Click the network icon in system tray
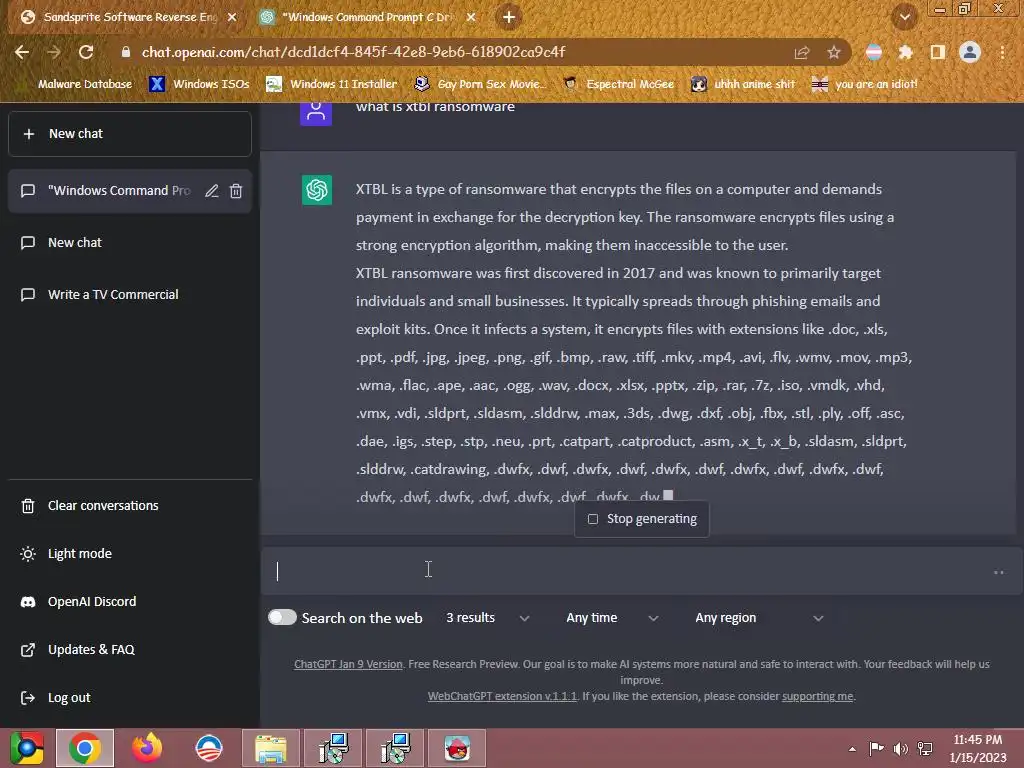Screen dimensions: 1024x768 (925, 749)
